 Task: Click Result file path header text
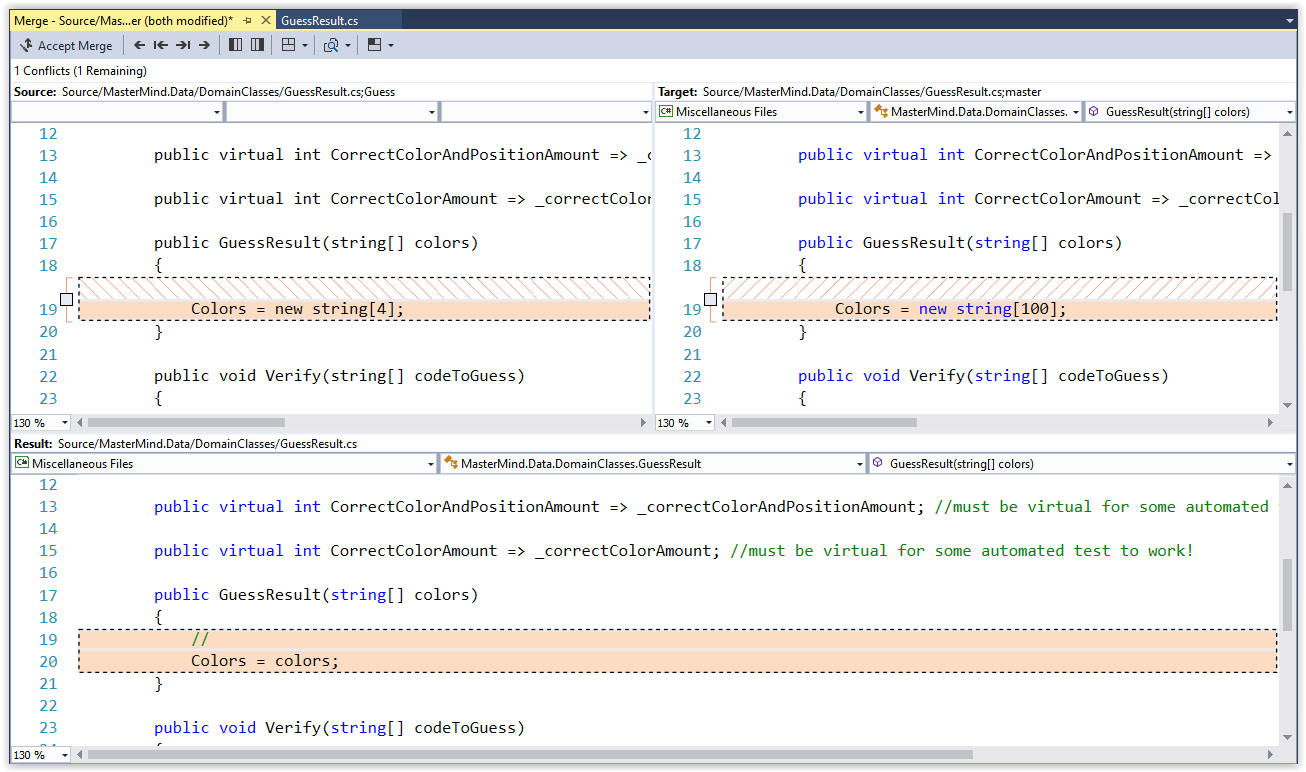[208, 443]
